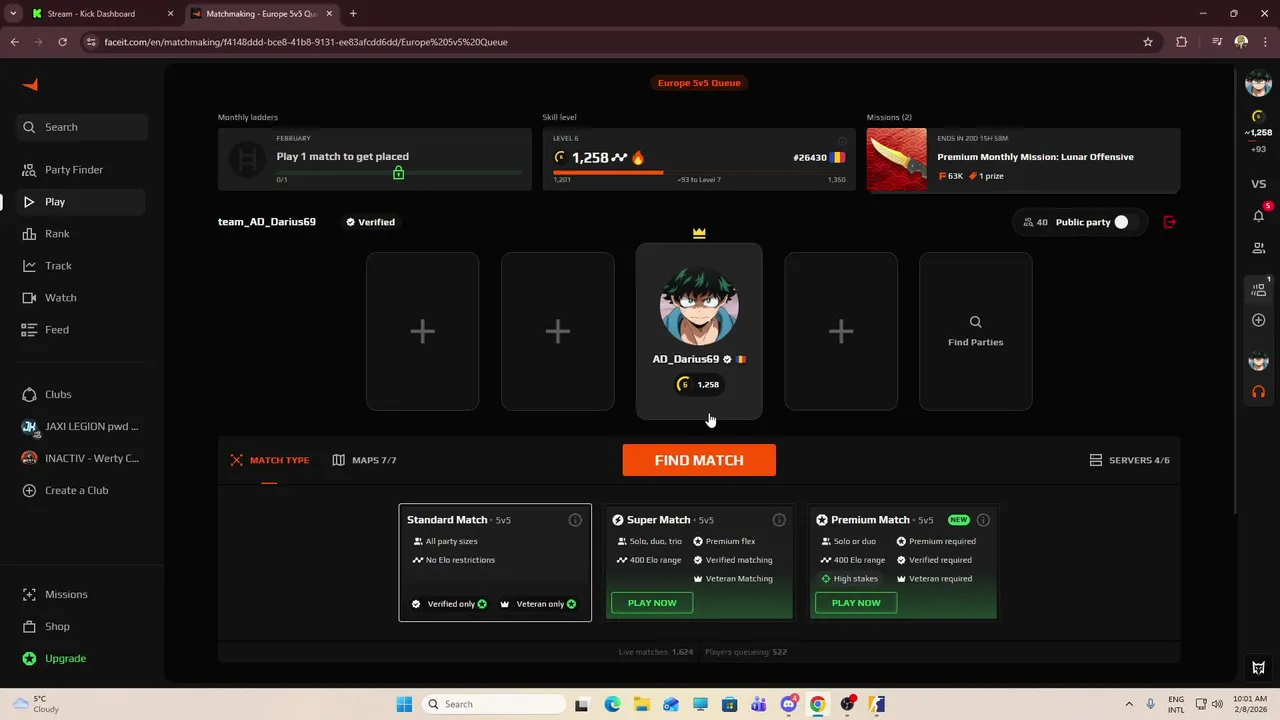Show hidden system tray icons
Viewport: 1280px width, 720px height.
pos(1129,704)
